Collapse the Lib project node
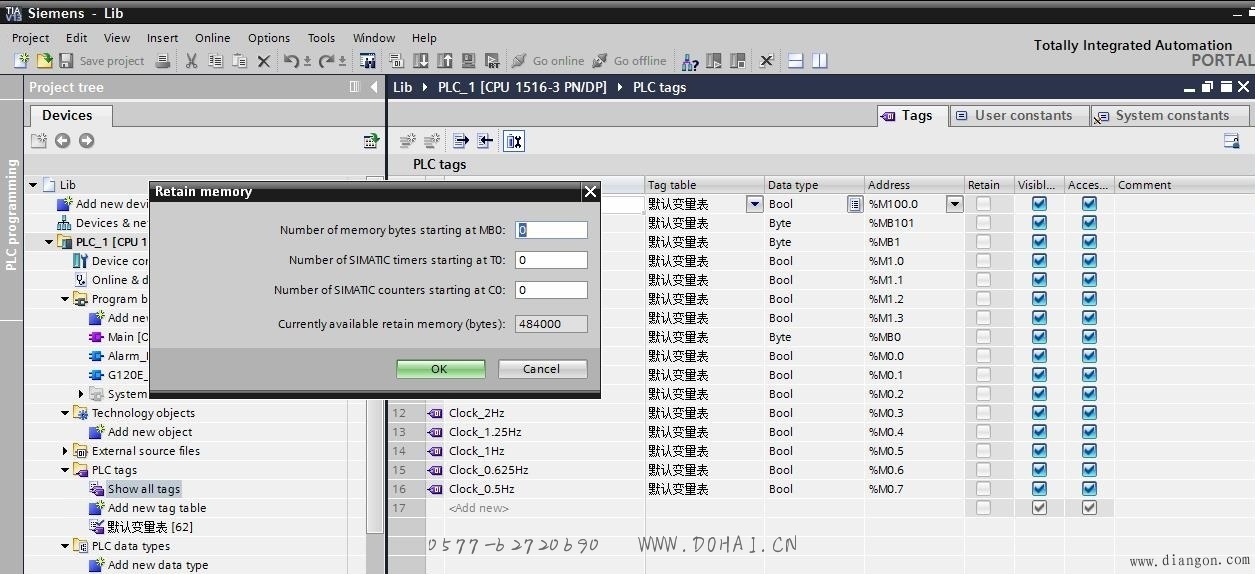Image resolution: width=1255 pixels, height=574 pixels. pyautogui.click(x=33, y=185)
